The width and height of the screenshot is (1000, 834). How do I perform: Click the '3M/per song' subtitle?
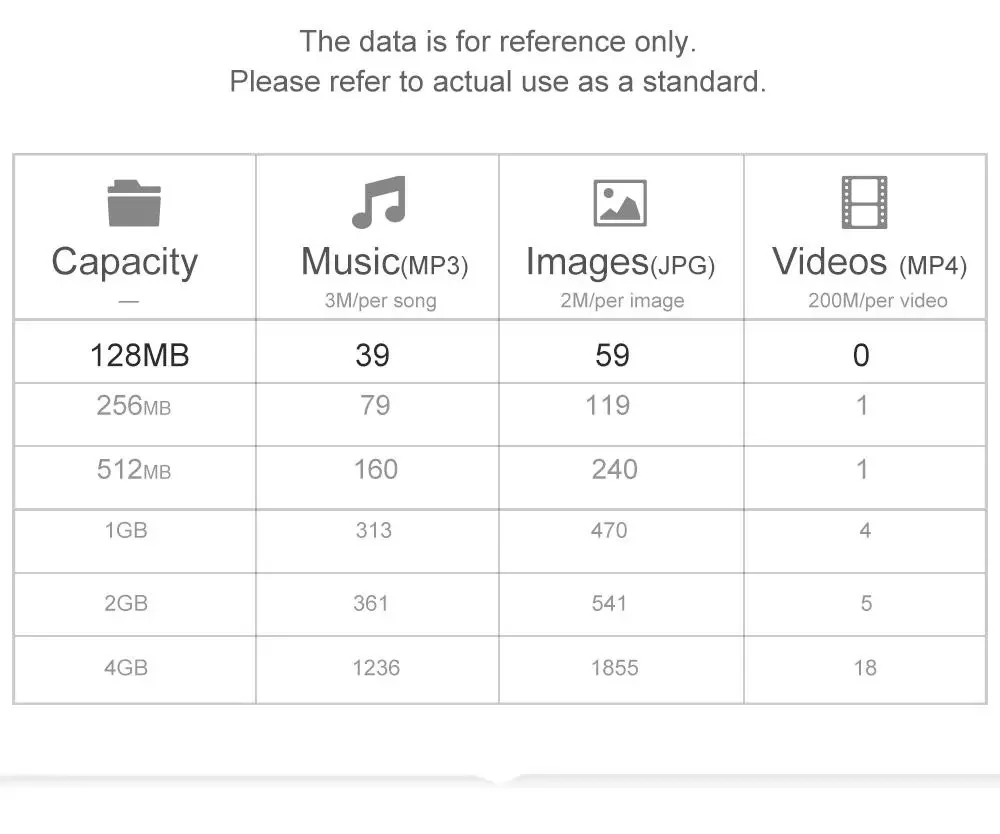(x=380, y=301)
